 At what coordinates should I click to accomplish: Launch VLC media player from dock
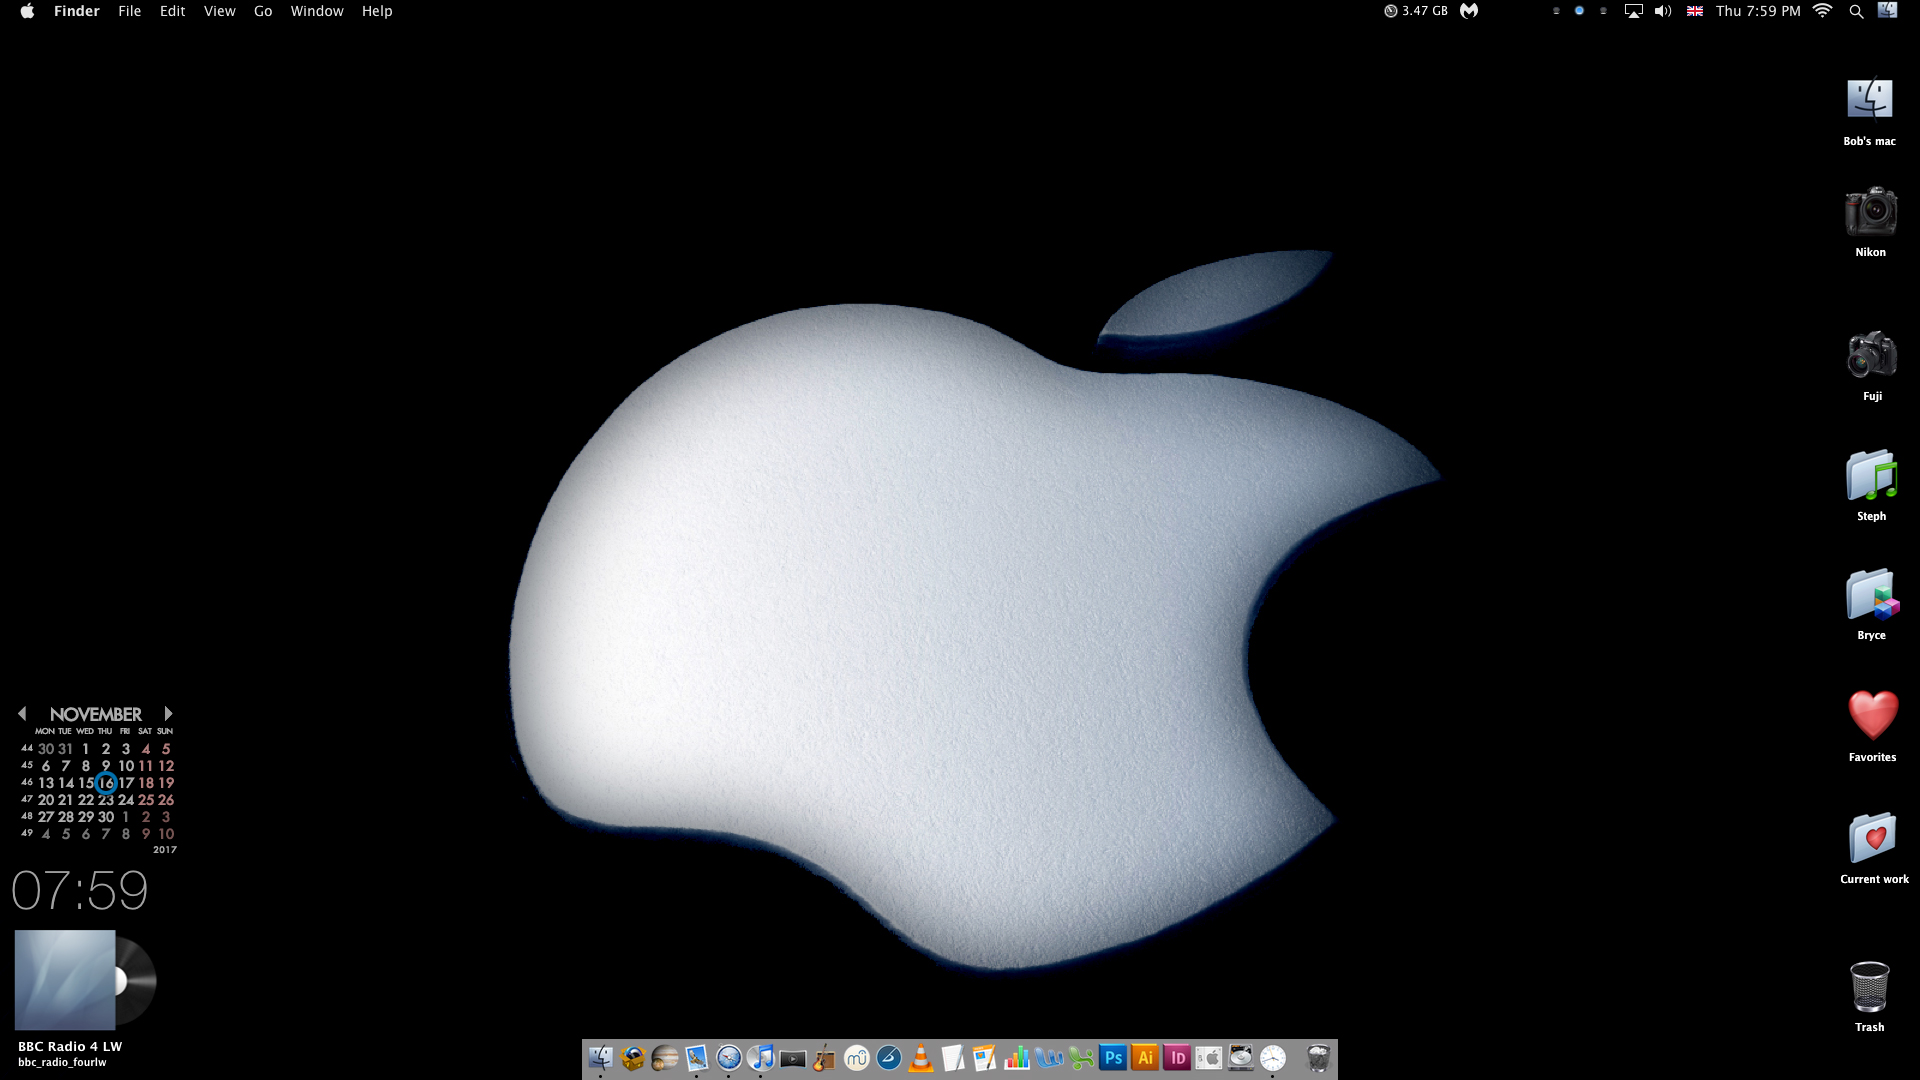pos(921,1058)
